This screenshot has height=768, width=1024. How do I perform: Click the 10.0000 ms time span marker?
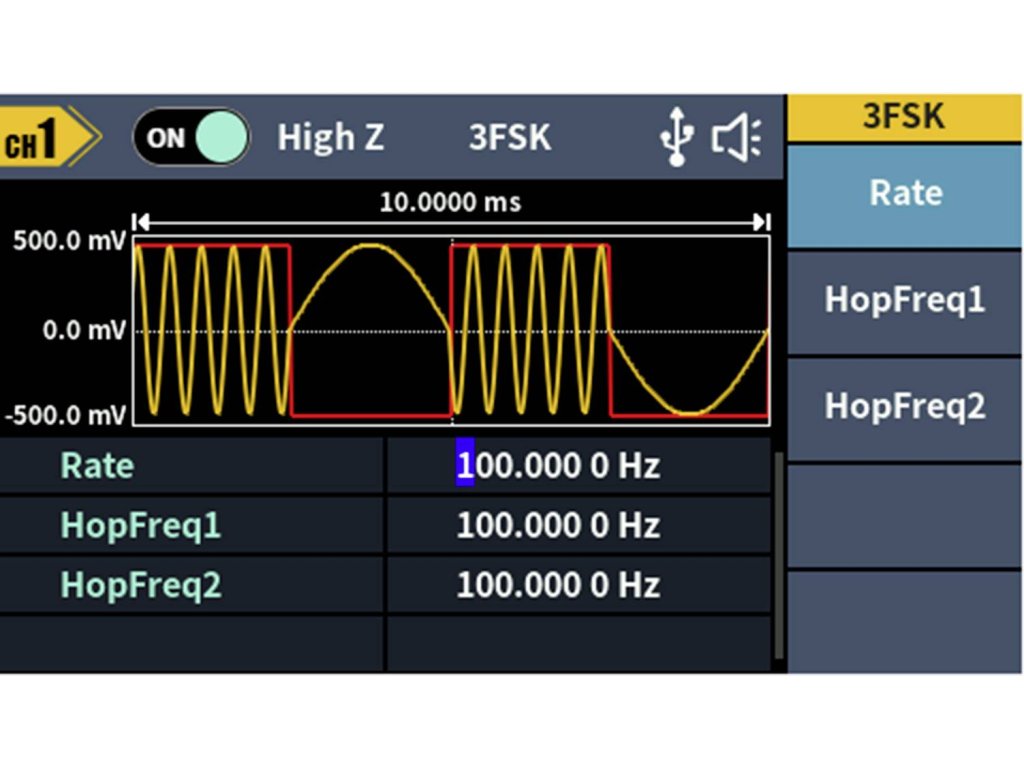[450, 203]
